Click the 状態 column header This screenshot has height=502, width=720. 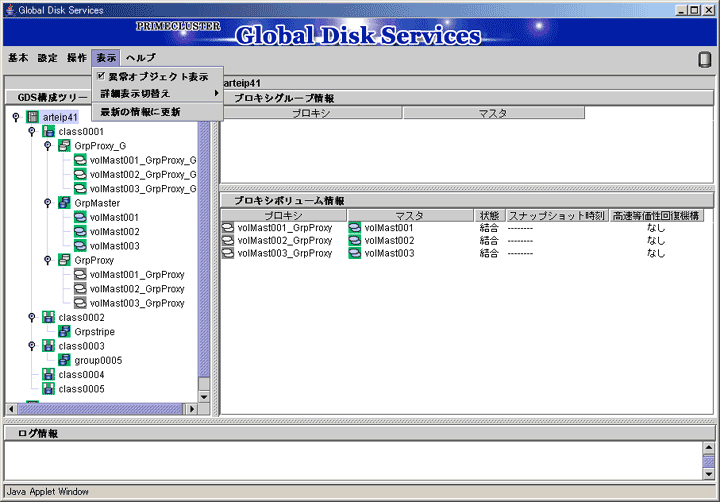489,215
